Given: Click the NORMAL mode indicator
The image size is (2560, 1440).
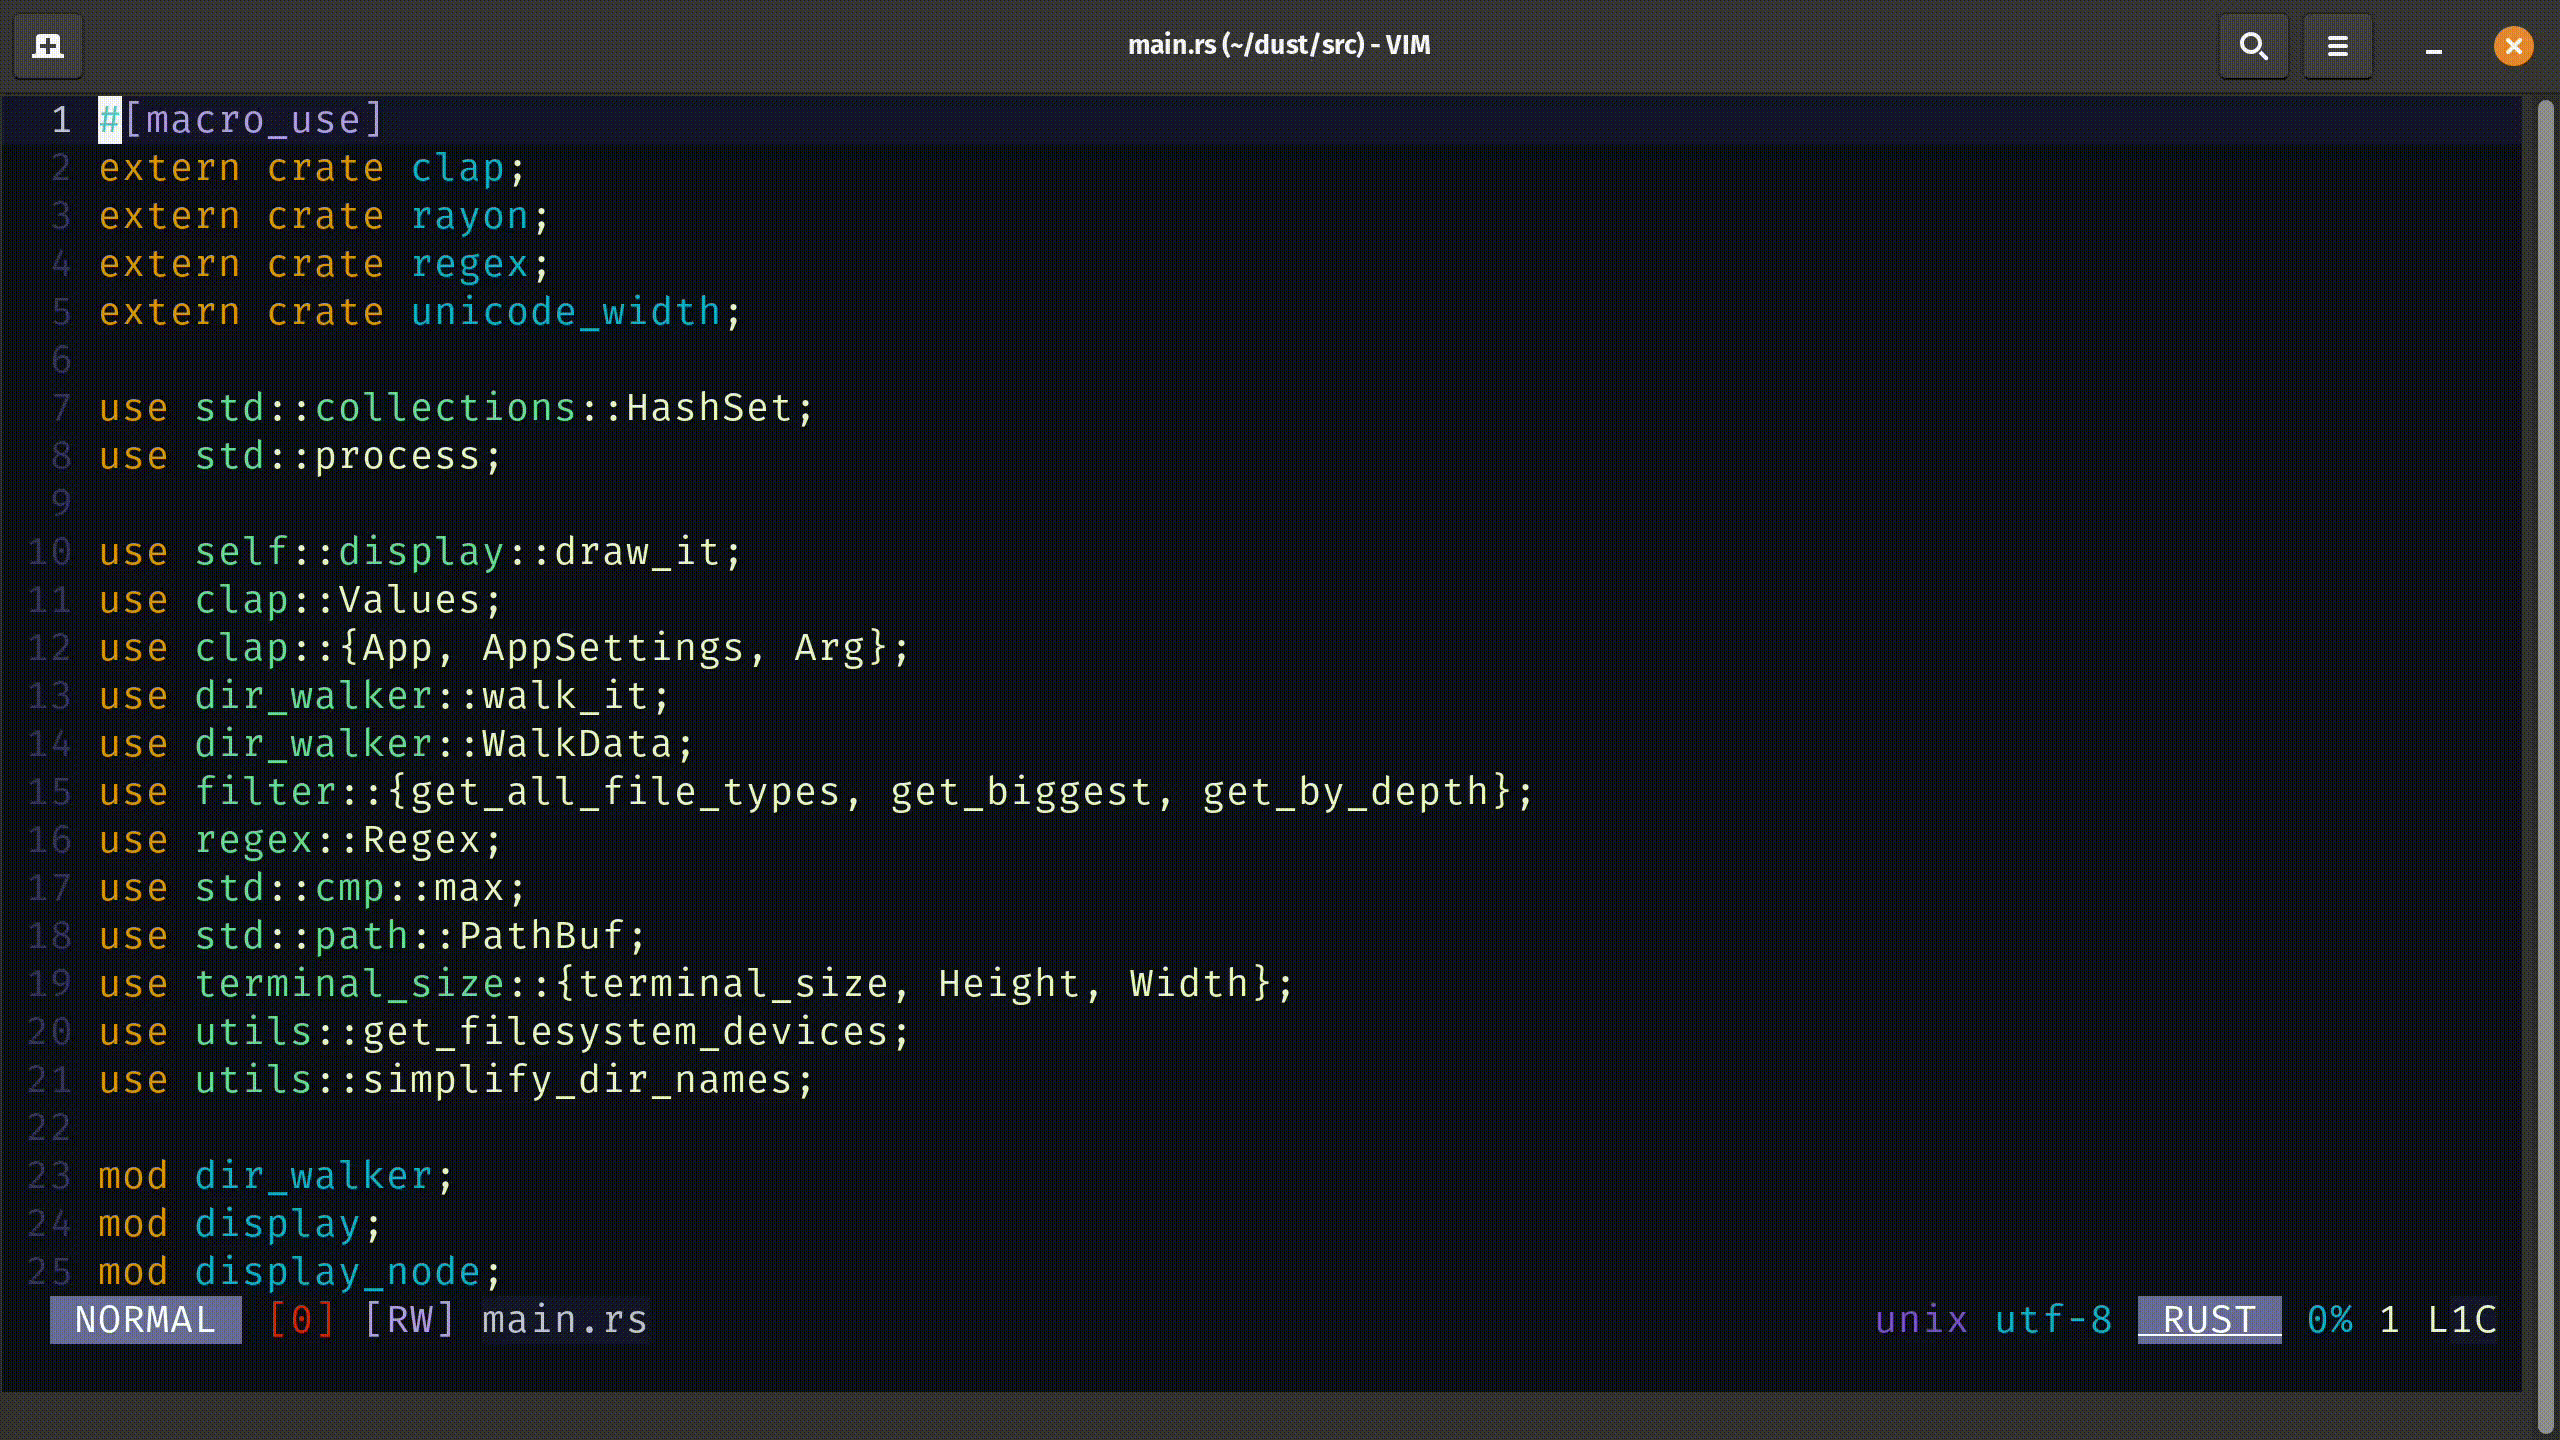Looking at the screenshot, I should pos(144,1319).
